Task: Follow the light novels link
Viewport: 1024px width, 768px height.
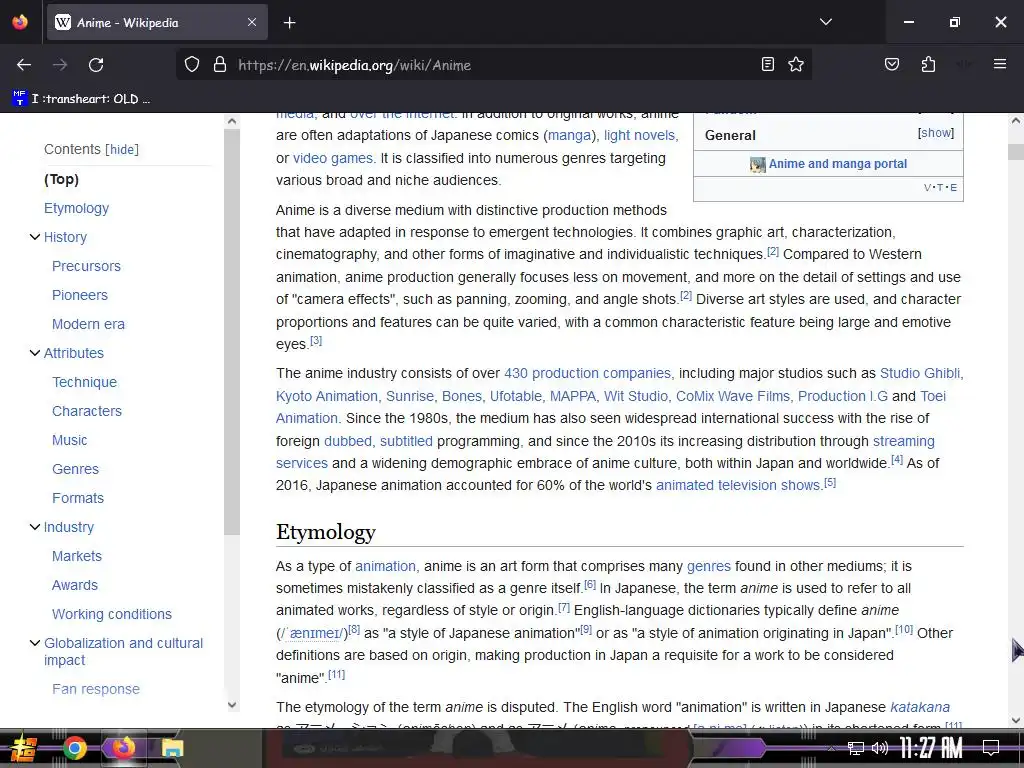Action: click(x=641, y=135)
